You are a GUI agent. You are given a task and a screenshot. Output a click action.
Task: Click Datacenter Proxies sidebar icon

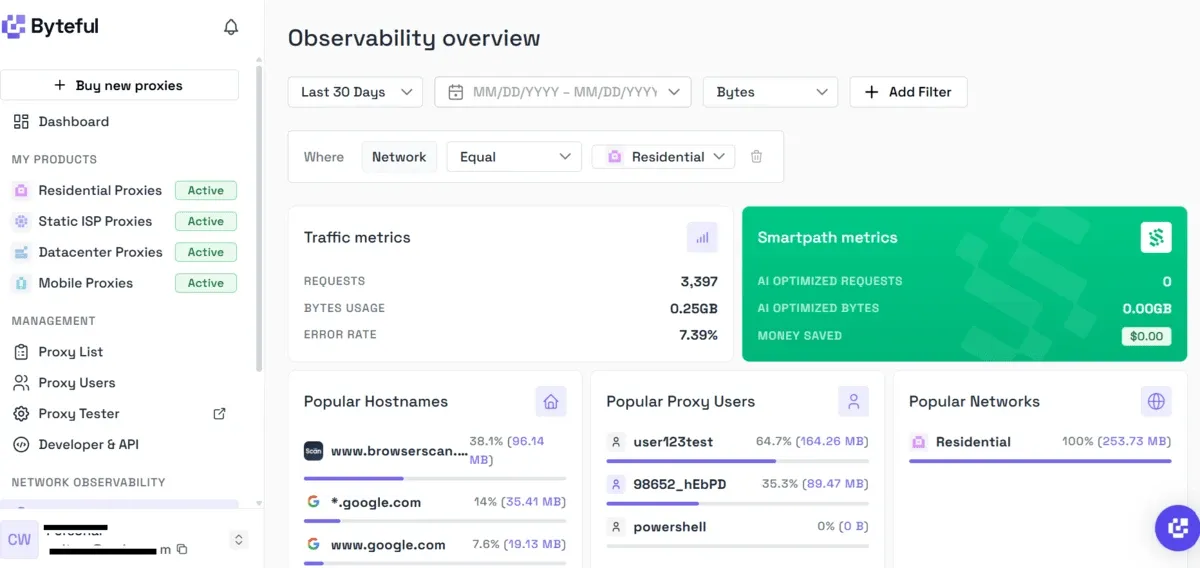(21, 252)
